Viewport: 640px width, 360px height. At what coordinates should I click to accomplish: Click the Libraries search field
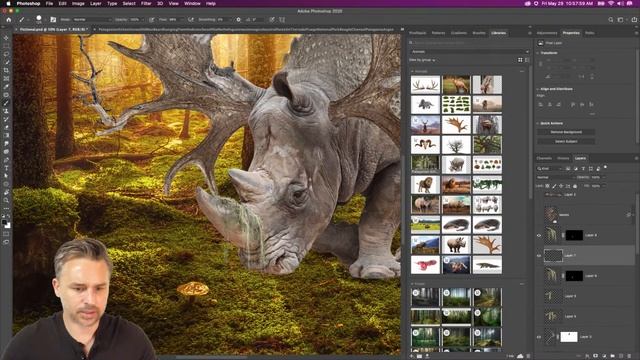(x=469, y=43)
